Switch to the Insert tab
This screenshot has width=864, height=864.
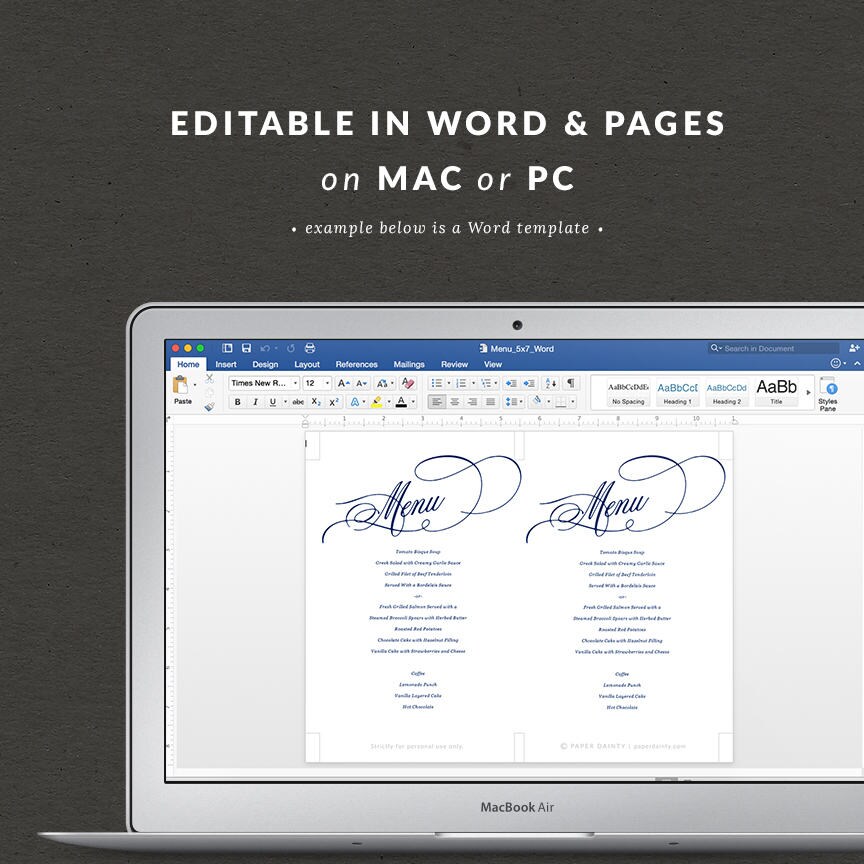point(226,364)
